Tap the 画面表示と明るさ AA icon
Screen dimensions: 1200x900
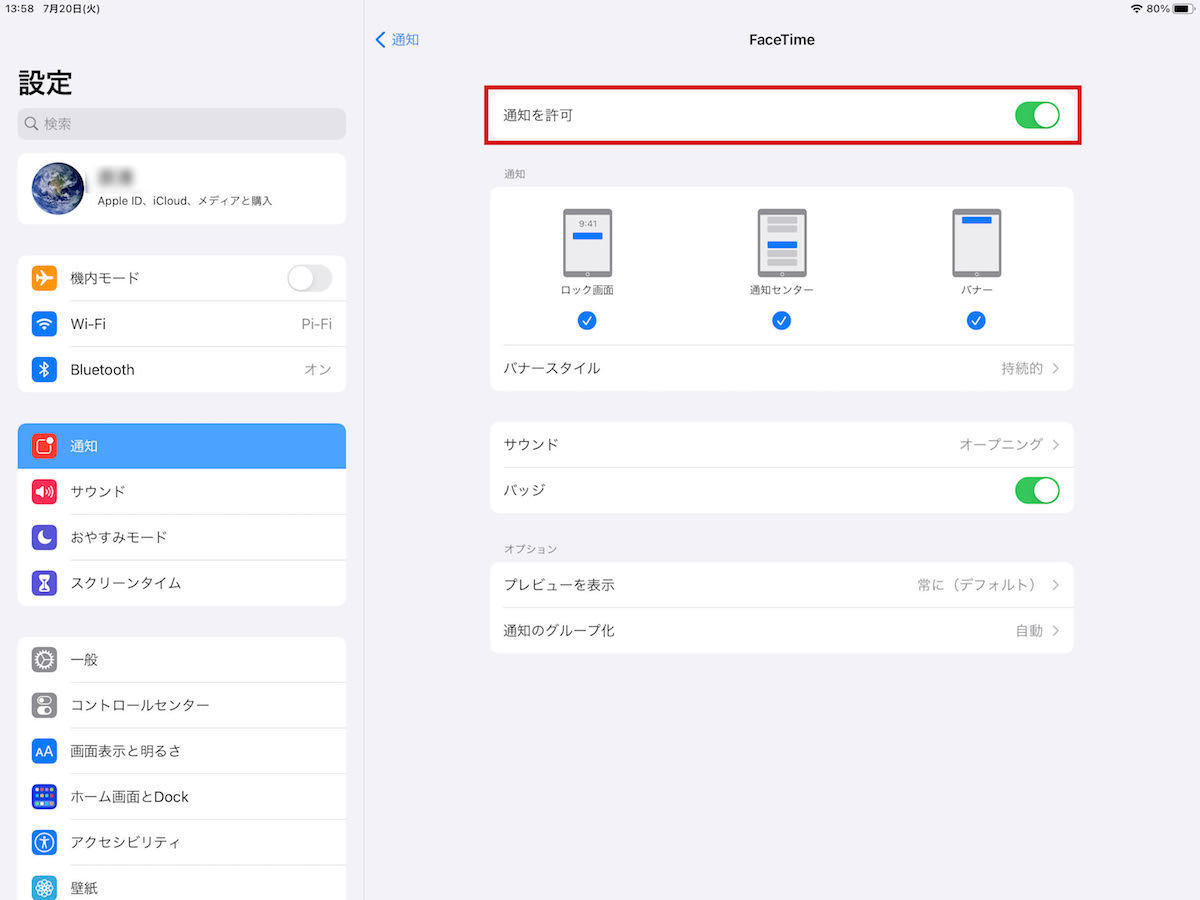(x=44, y=751)
